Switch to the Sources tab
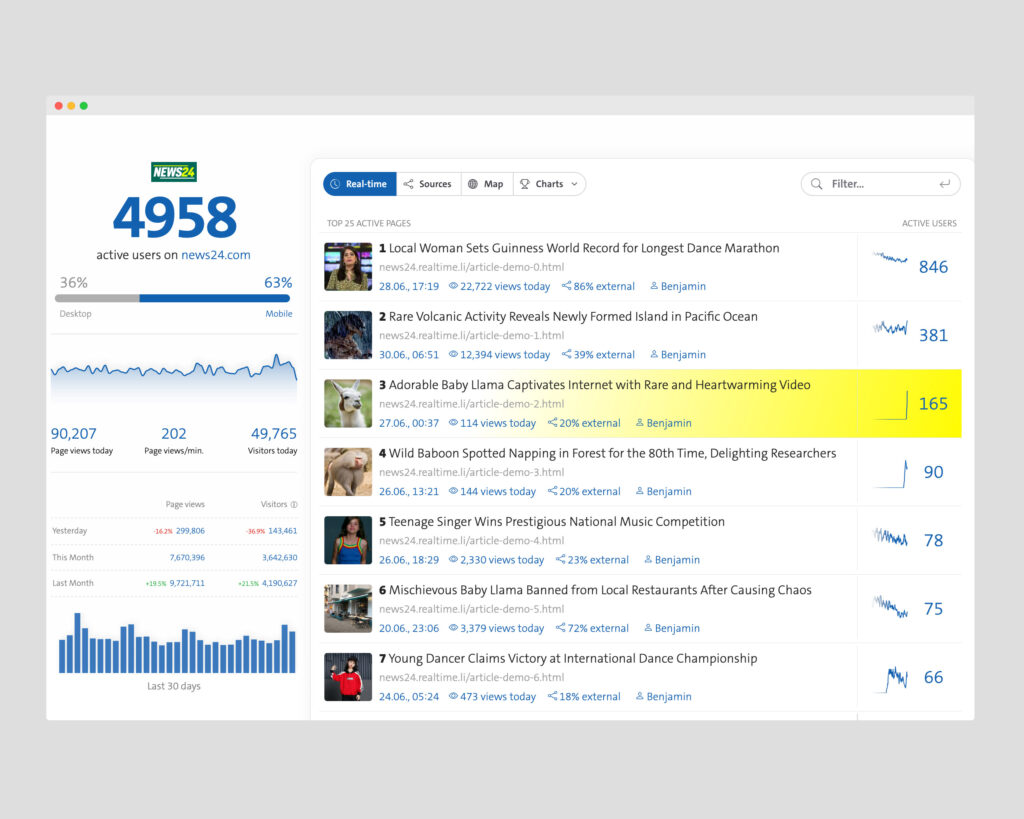This screenshot has width=1024, height=819. coord(427,184)
